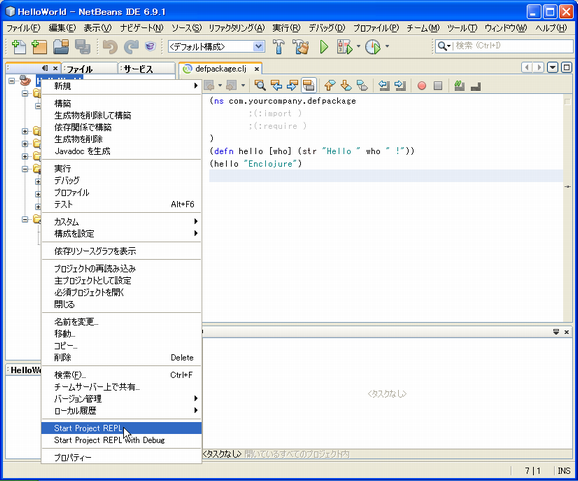This screenshot has height=481, width=578.
Task: Choose 生成物を削除して構築 menu entry
Action: (122, 115)
